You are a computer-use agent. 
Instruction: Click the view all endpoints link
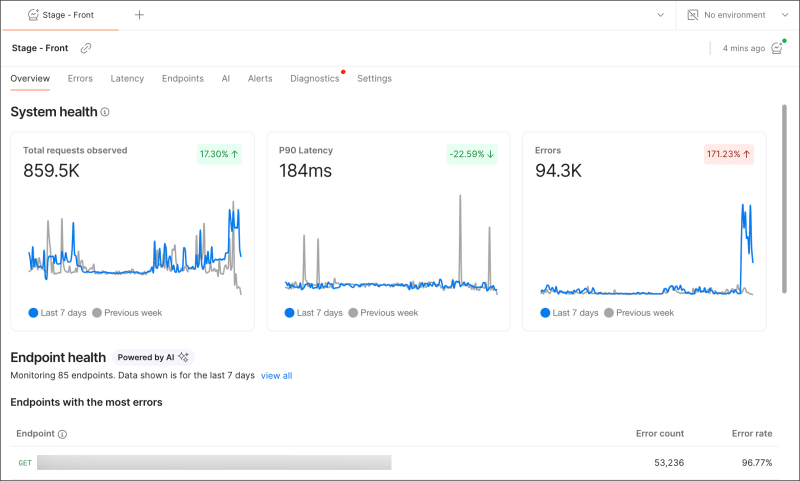click(277, 376)
